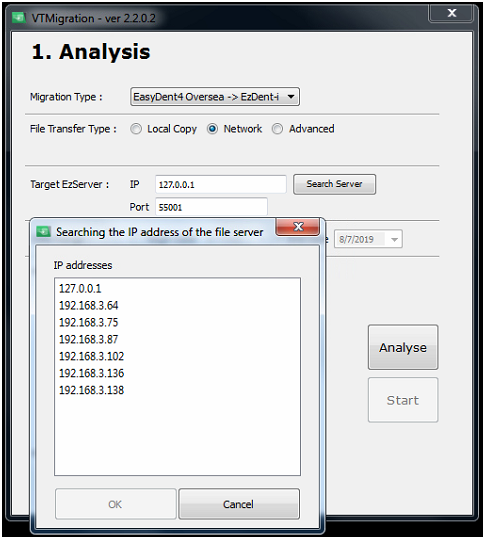Choose 192.168.3.102 from the list

pyautogui.click(x=91, y=356)
